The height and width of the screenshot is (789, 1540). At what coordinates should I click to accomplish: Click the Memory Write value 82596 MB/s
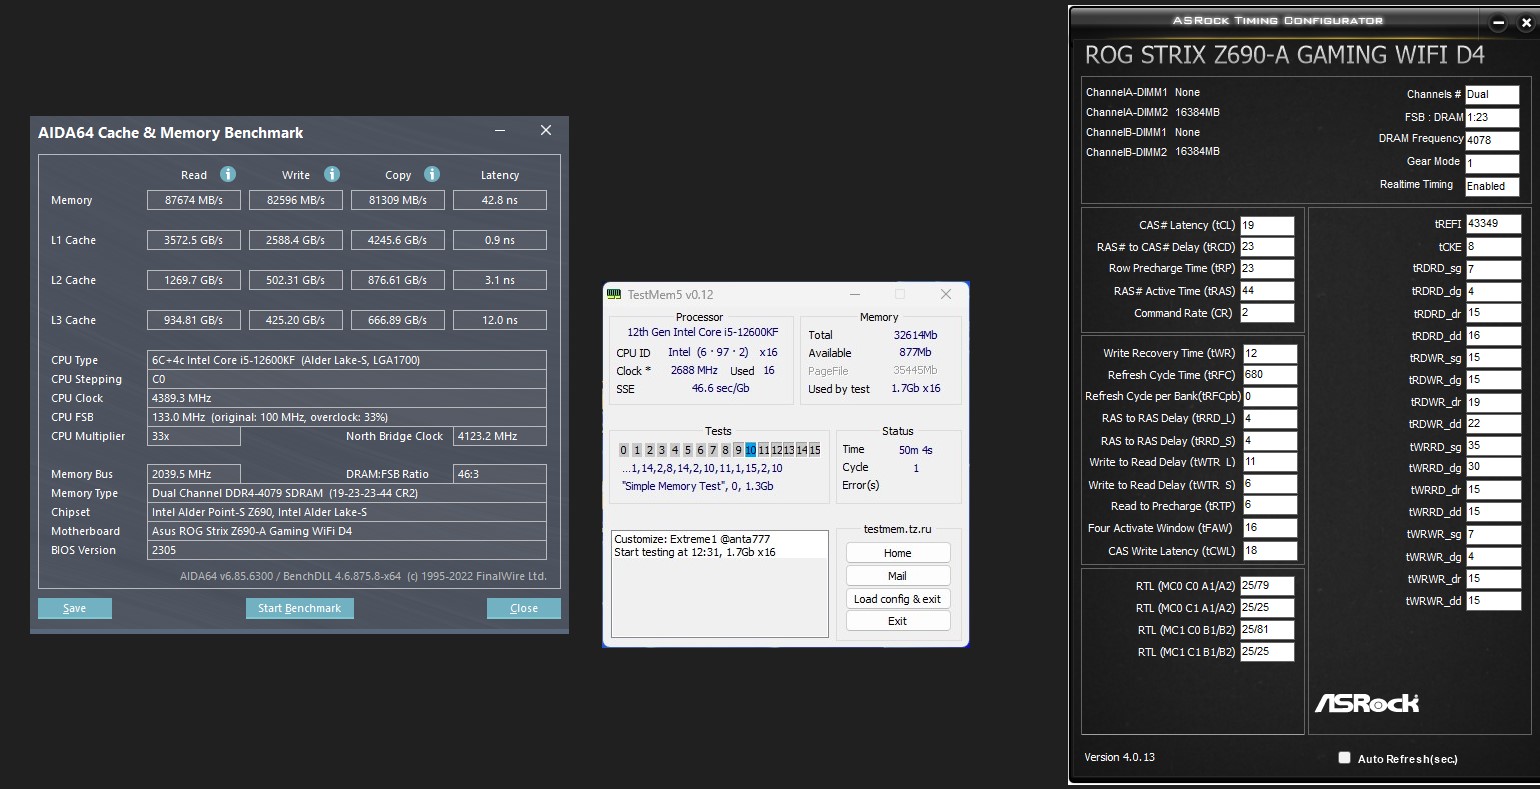tap(296, 200)
